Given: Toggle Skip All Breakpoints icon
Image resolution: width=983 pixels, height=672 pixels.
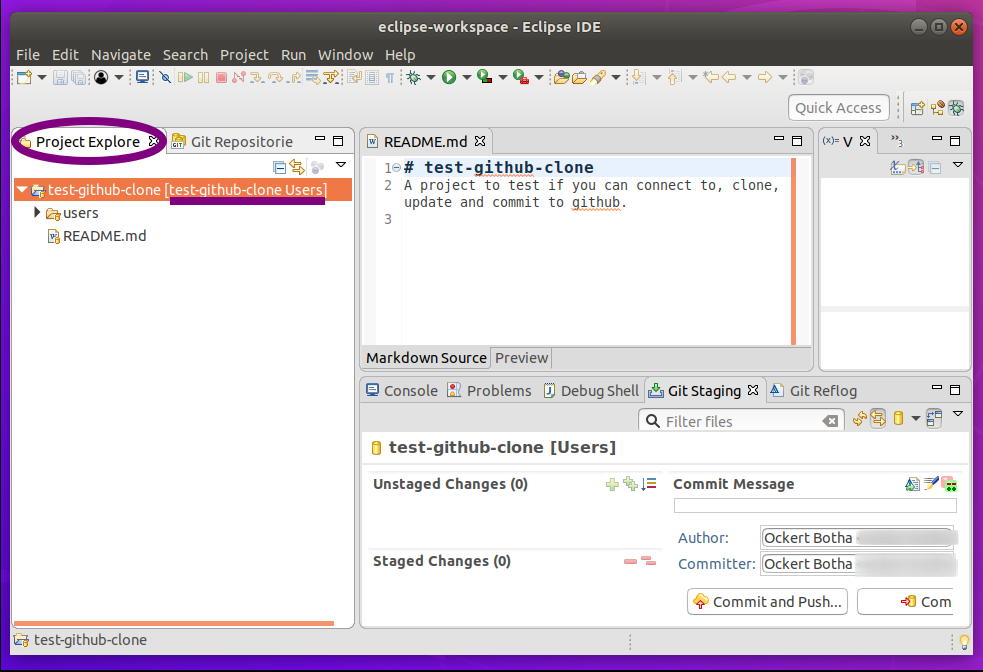Looking at the screenshot, I should [165, 77].
